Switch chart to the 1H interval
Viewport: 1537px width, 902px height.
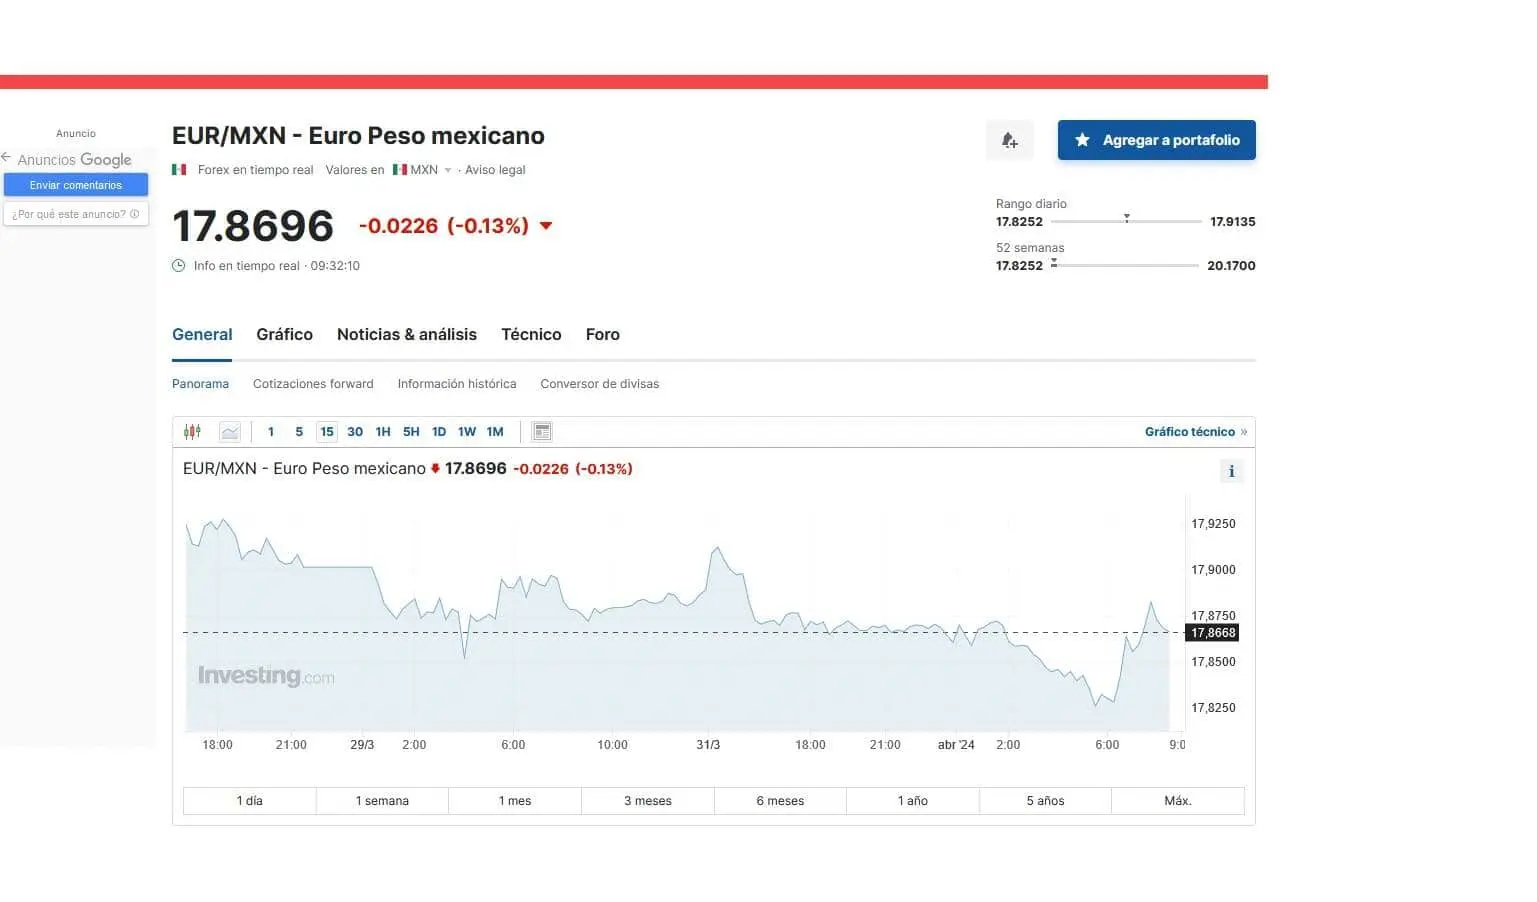(x=383, y=432)
